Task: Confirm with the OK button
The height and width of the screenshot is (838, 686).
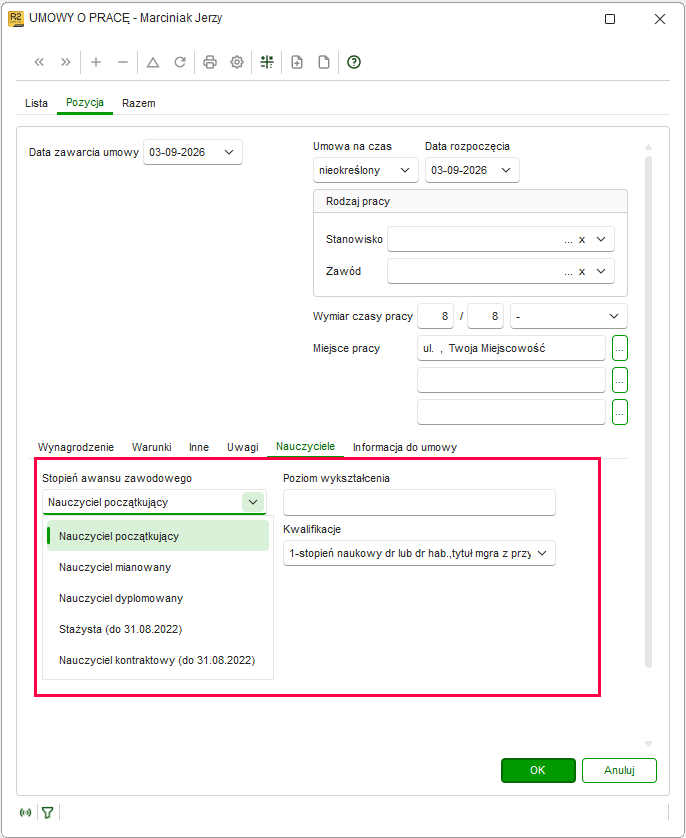Action: [x=538, y=770]
